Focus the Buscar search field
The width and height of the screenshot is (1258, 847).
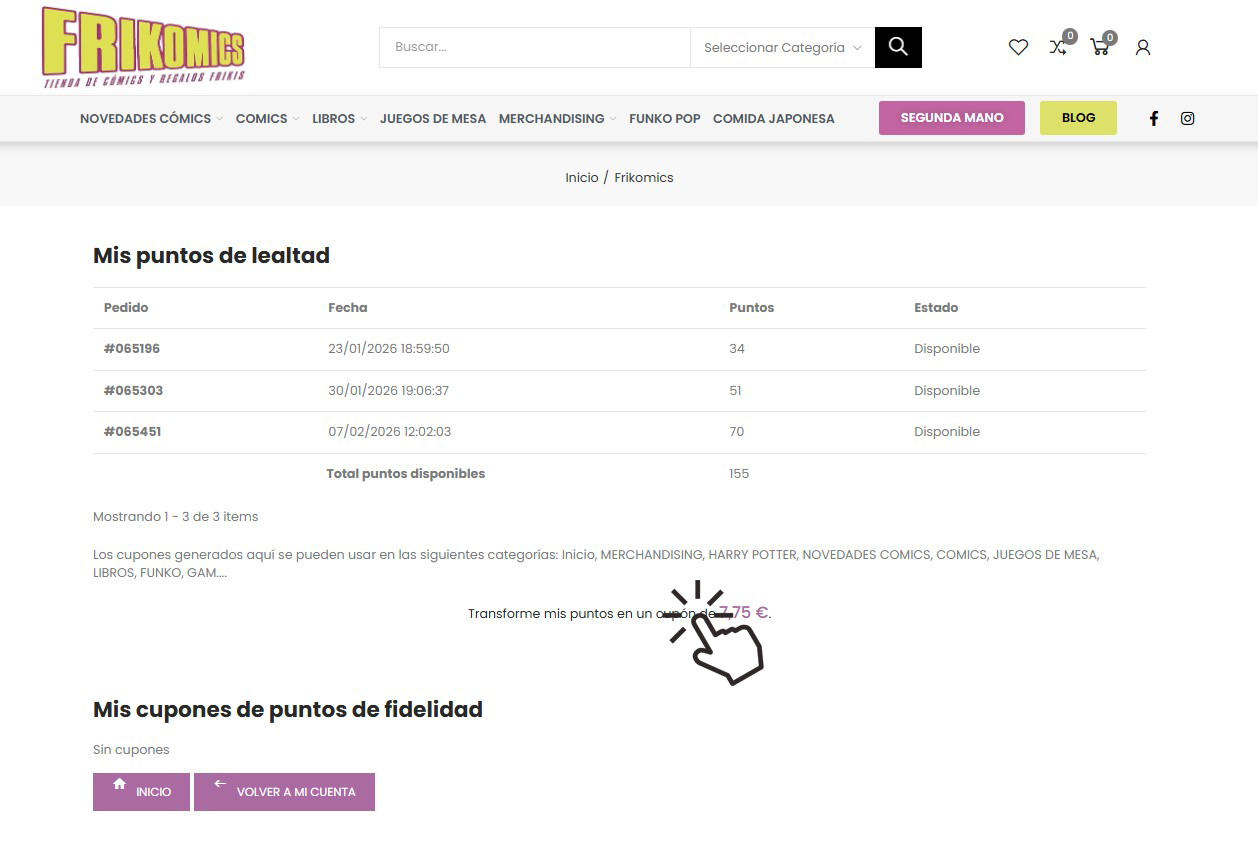535,47
